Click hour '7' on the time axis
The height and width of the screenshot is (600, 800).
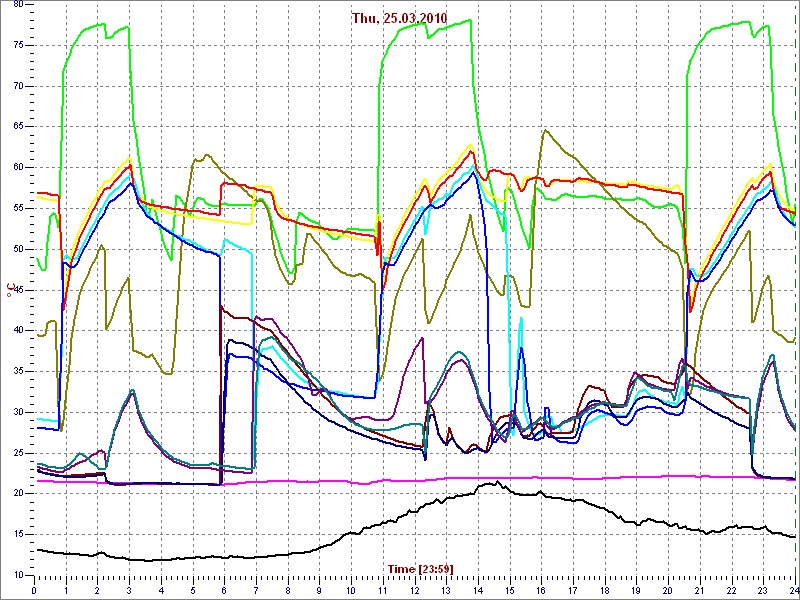point(256,590)
